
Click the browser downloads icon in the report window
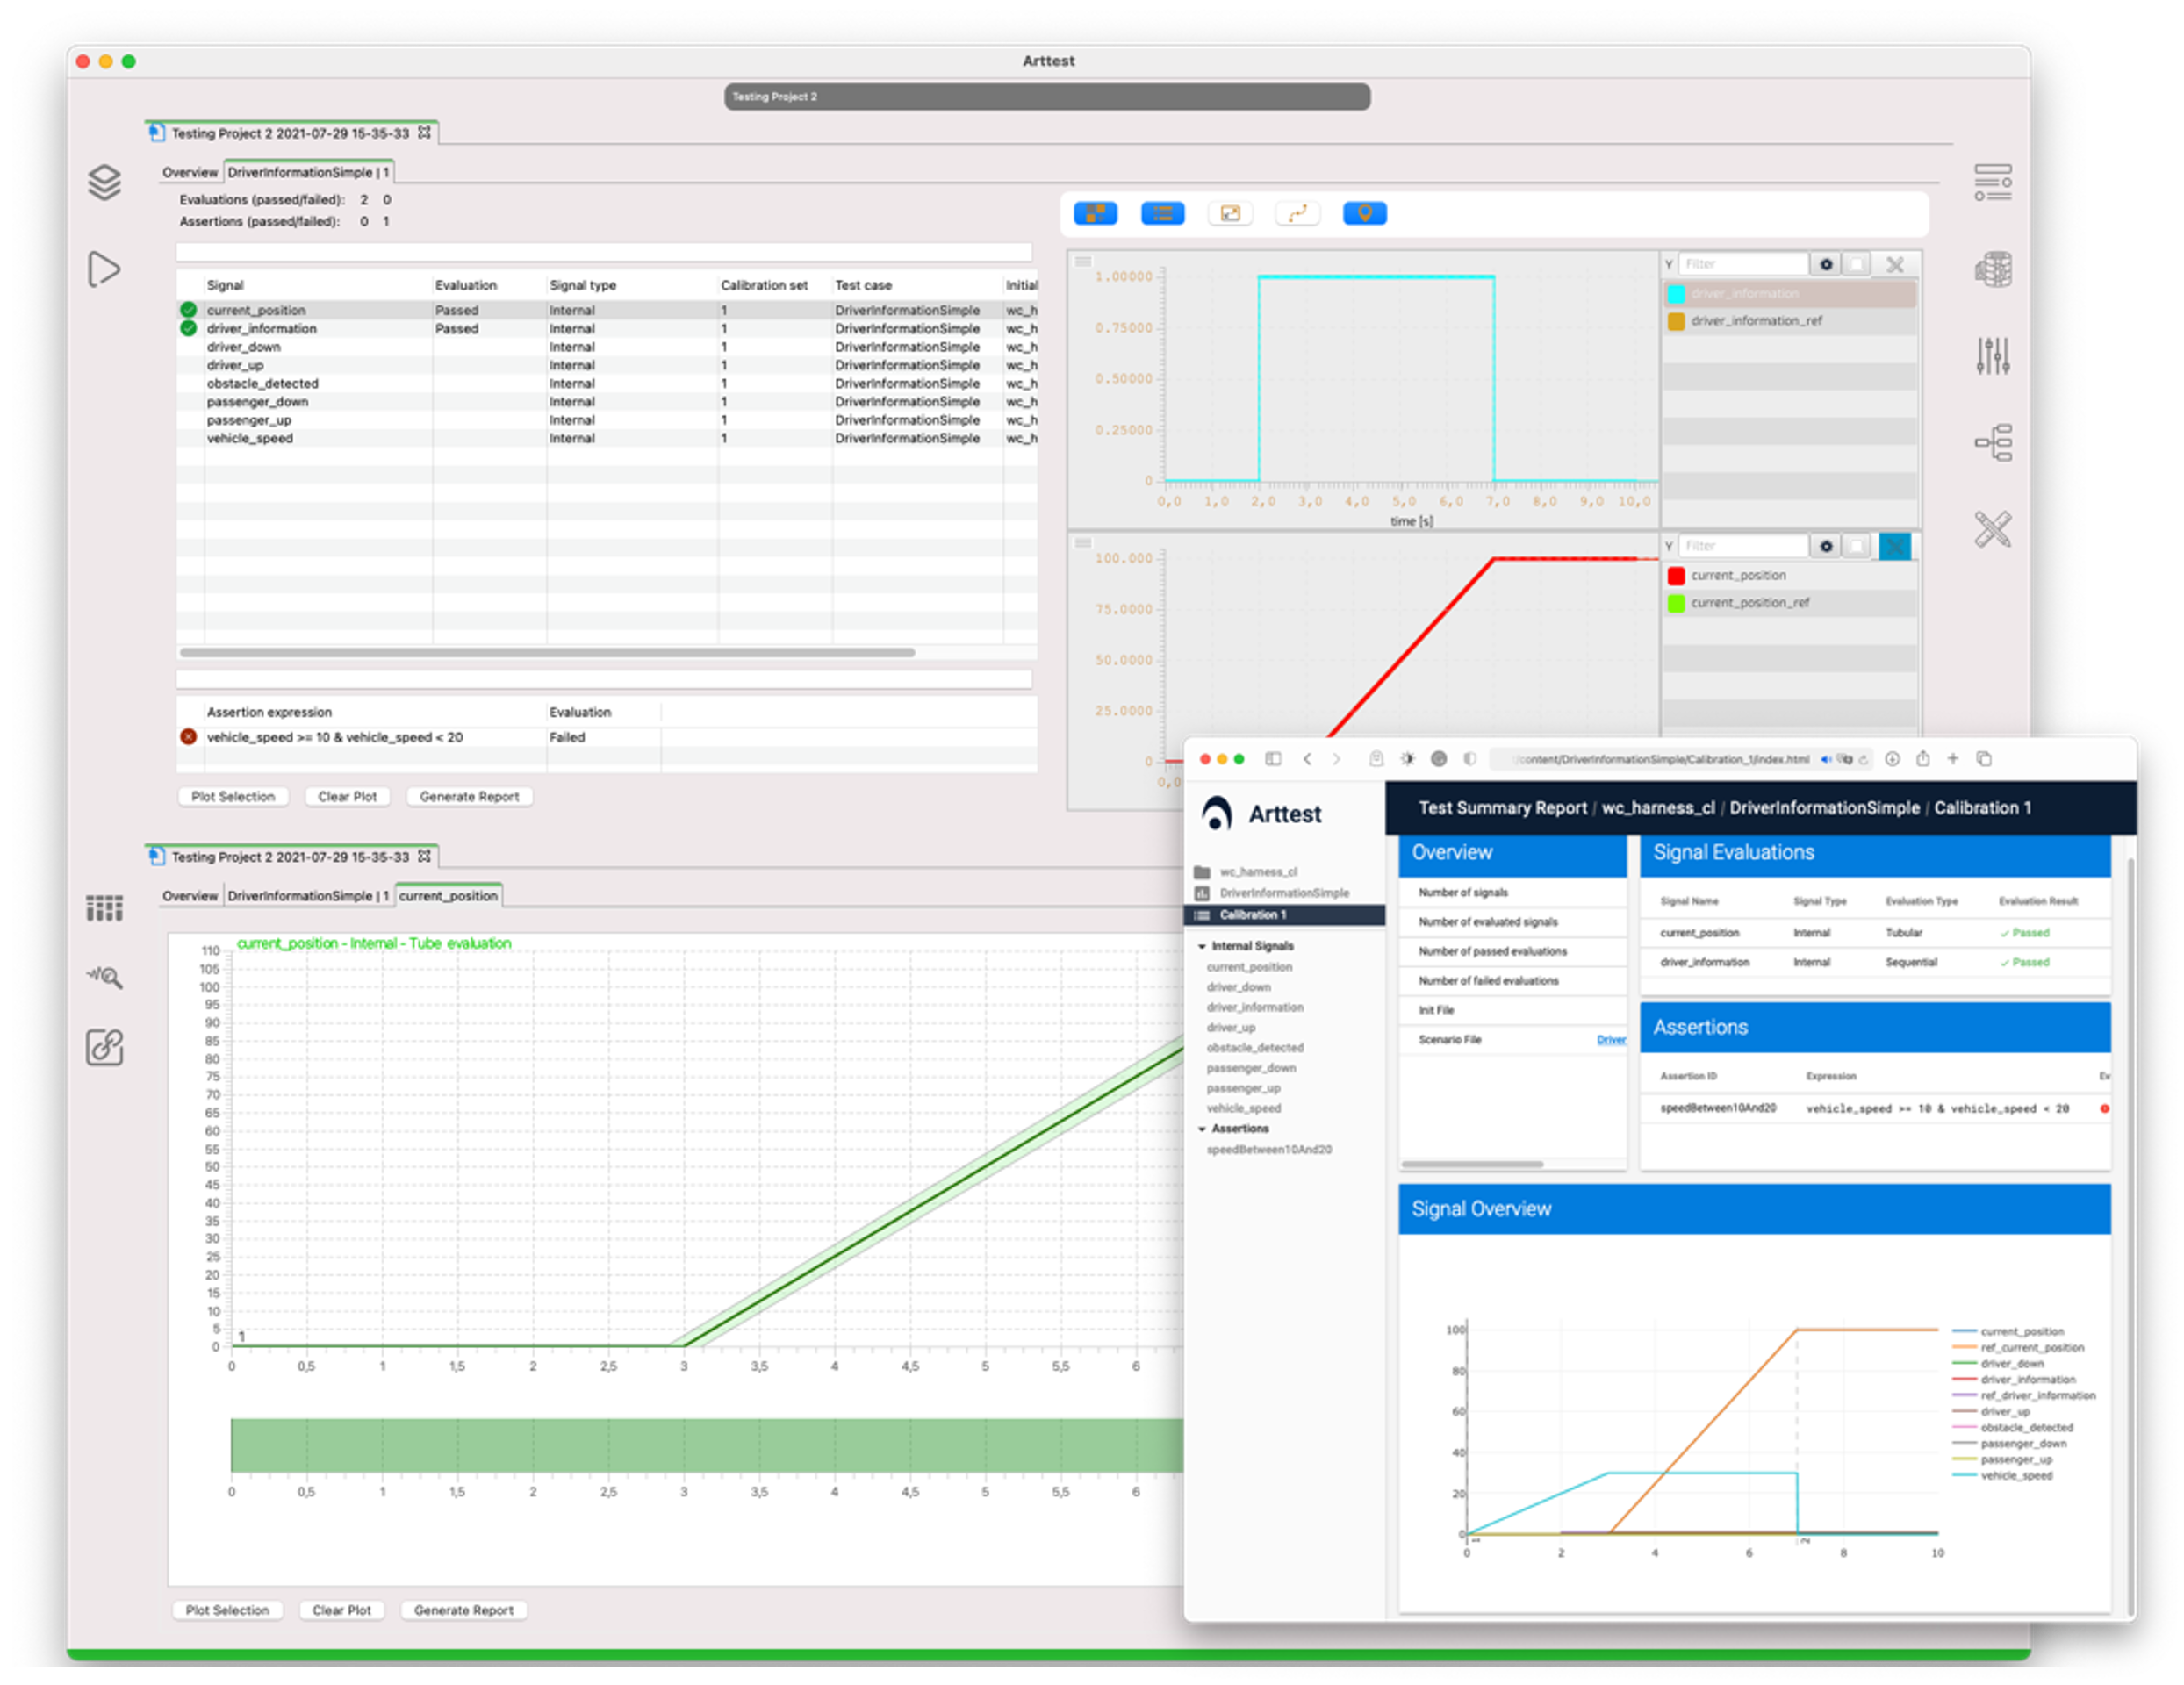[x=1892, y=759]
